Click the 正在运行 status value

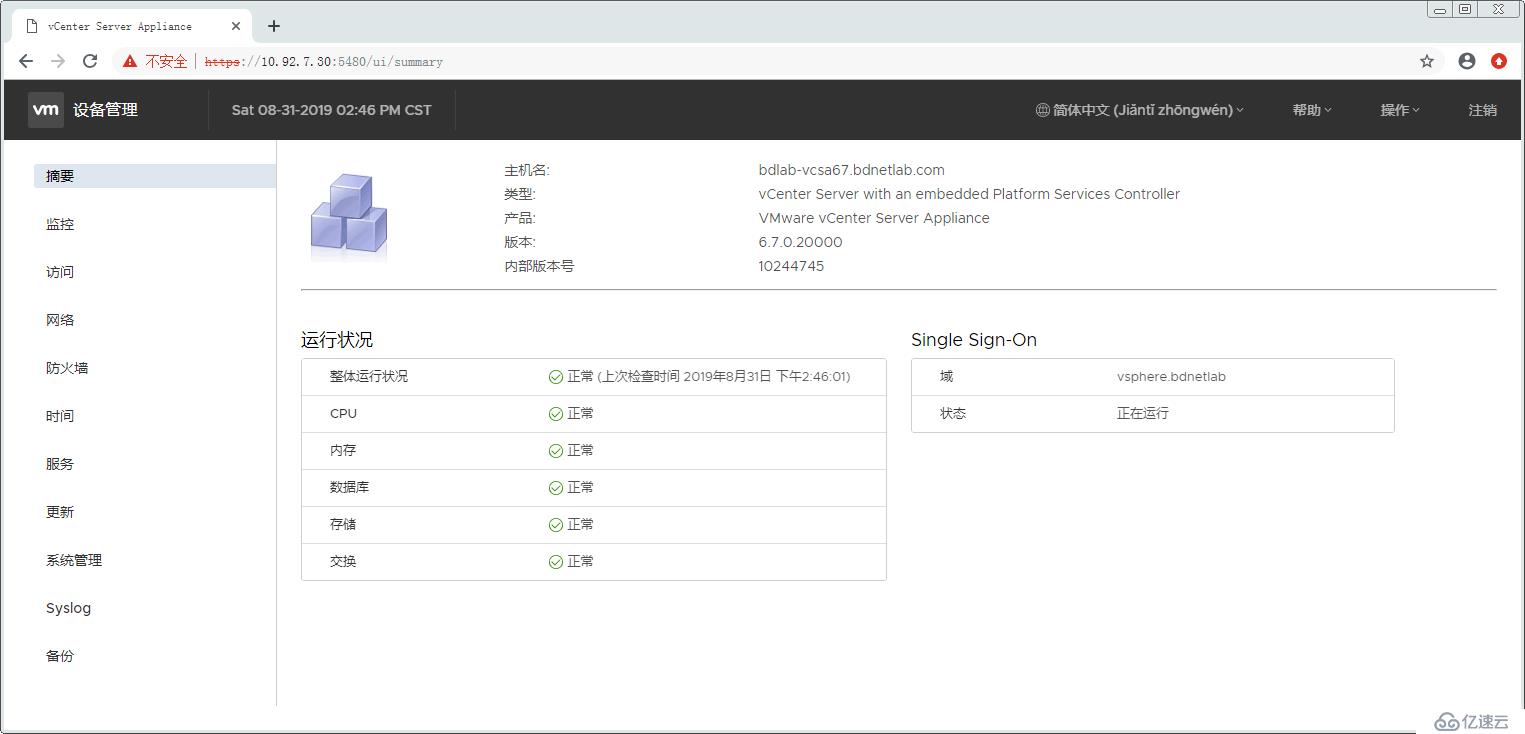[1143, 413]
